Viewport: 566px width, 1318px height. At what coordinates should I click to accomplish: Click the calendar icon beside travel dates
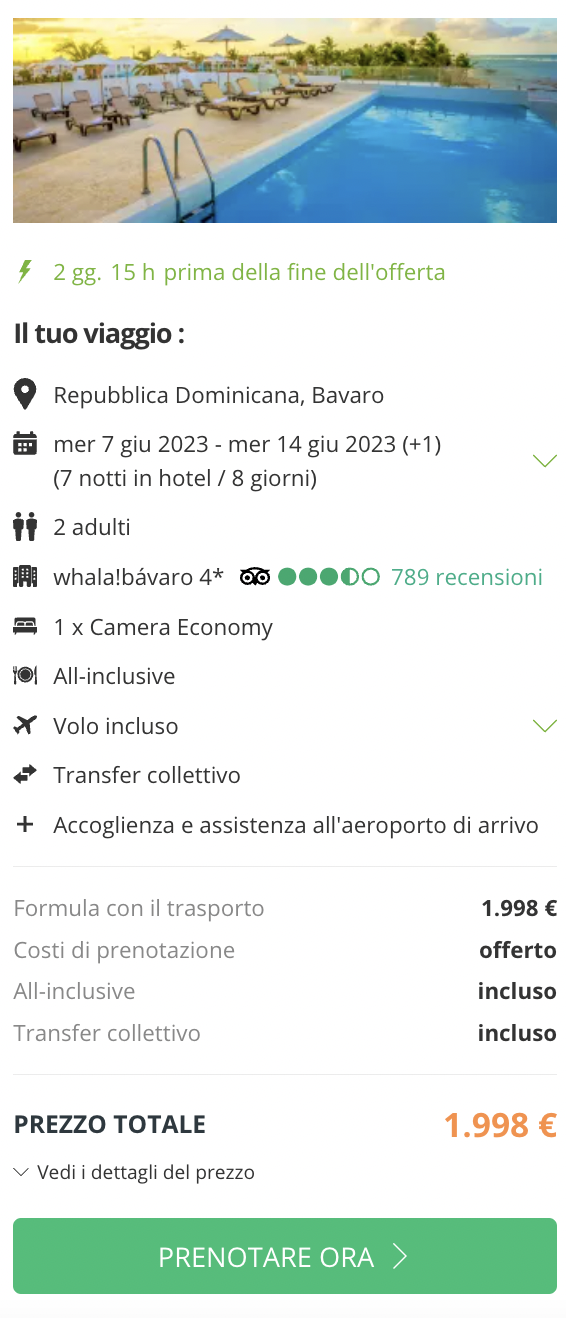pos(25,443)
